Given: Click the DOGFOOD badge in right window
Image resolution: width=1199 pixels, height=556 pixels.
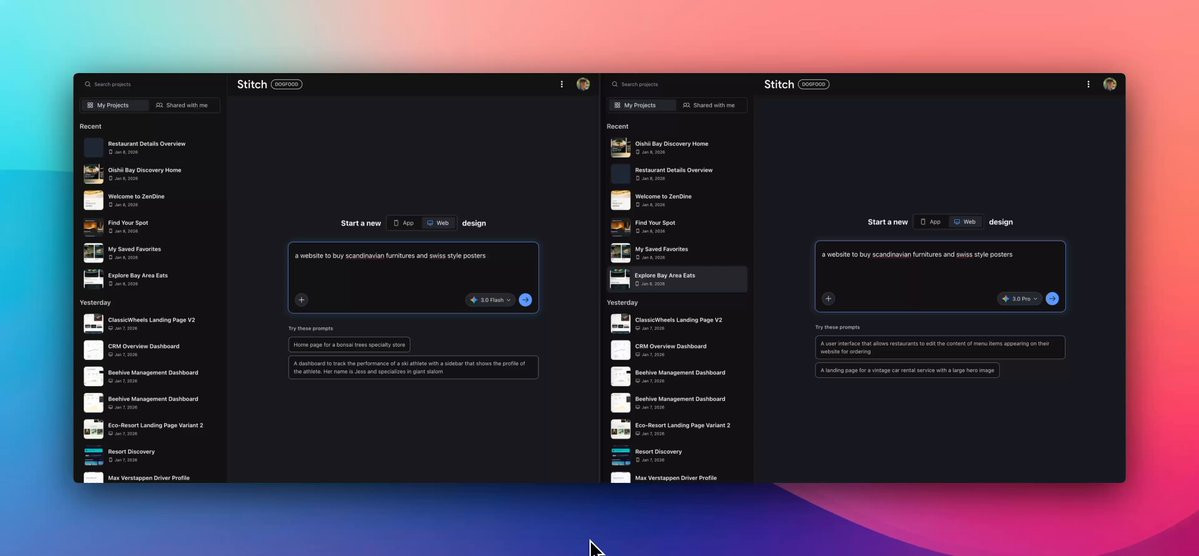Looking at the screenshot, I should [814, 84].
